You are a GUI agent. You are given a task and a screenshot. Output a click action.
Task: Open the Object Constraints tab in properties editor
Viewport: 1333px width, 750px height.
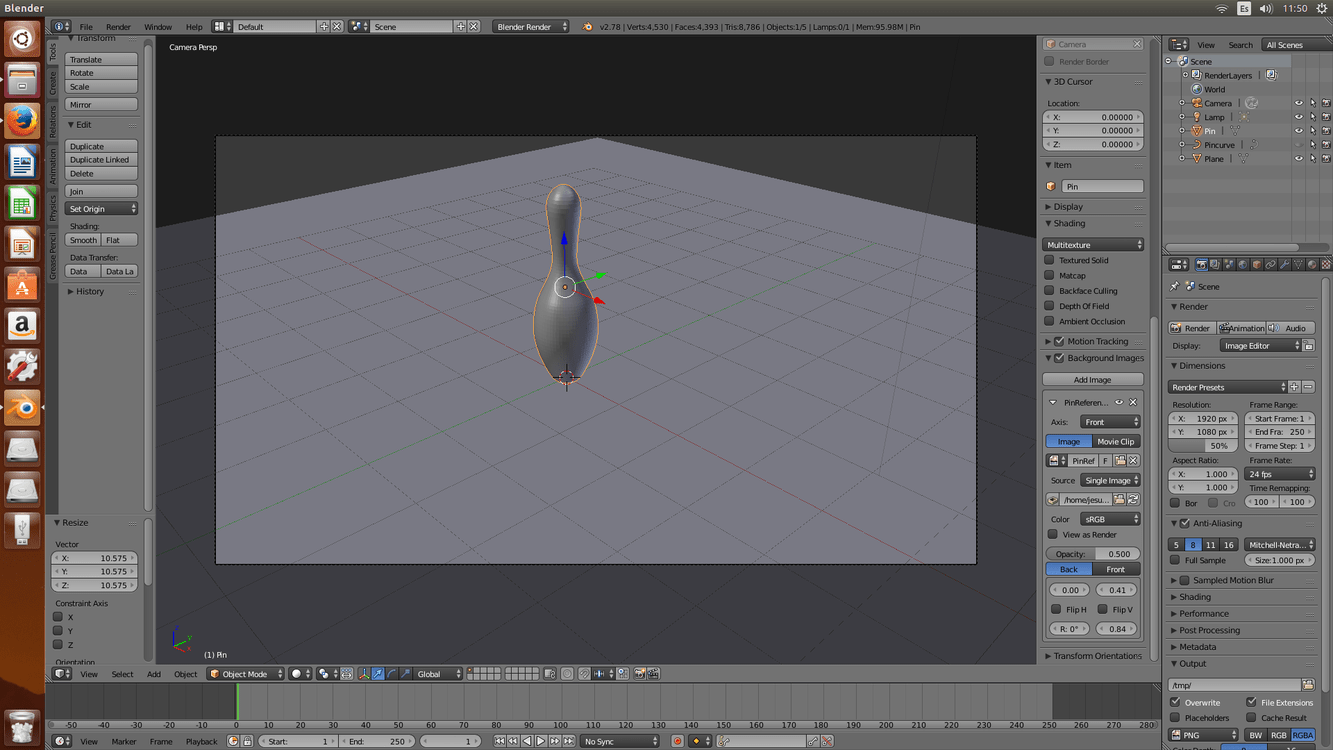pyautogui.click(x=1272, y=264)
